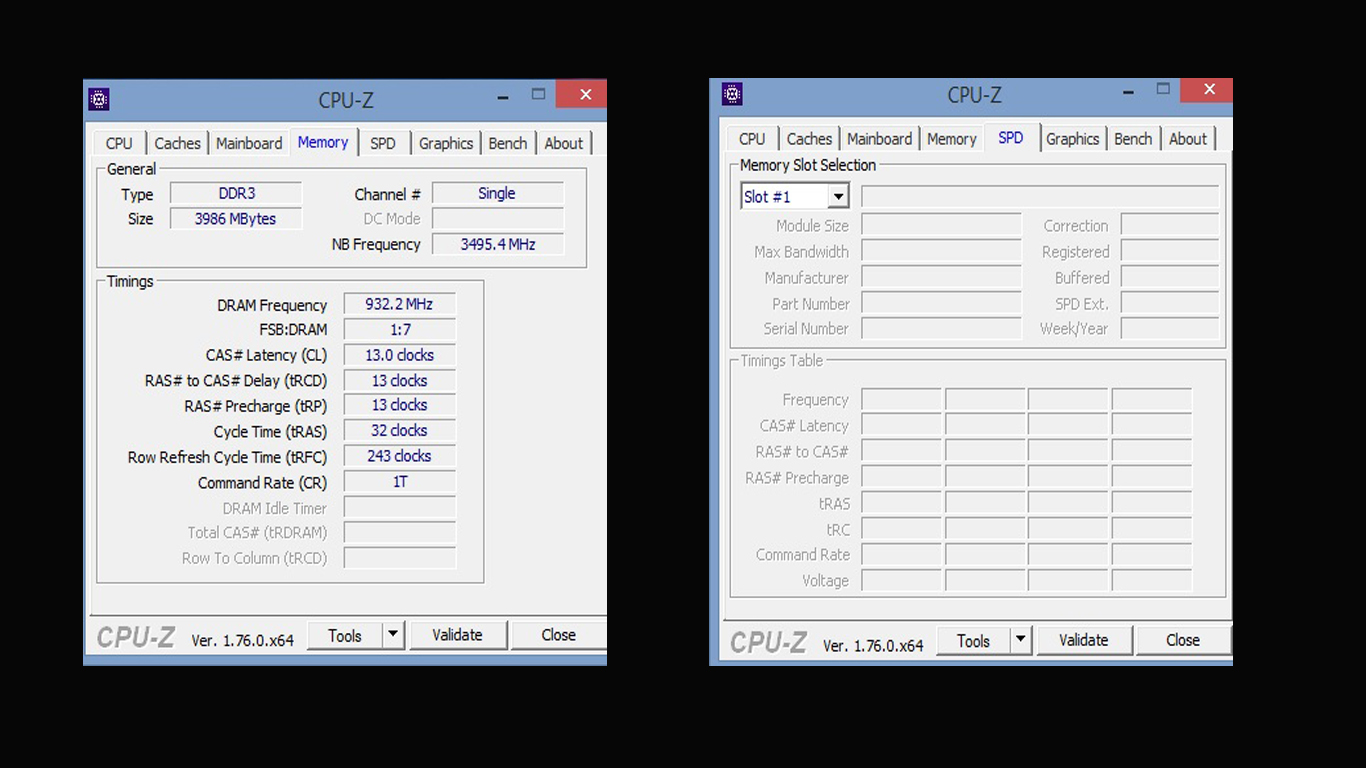
Task: Click the FSB:DRAM 1:7 ratio value
Action: pos(400,329)
